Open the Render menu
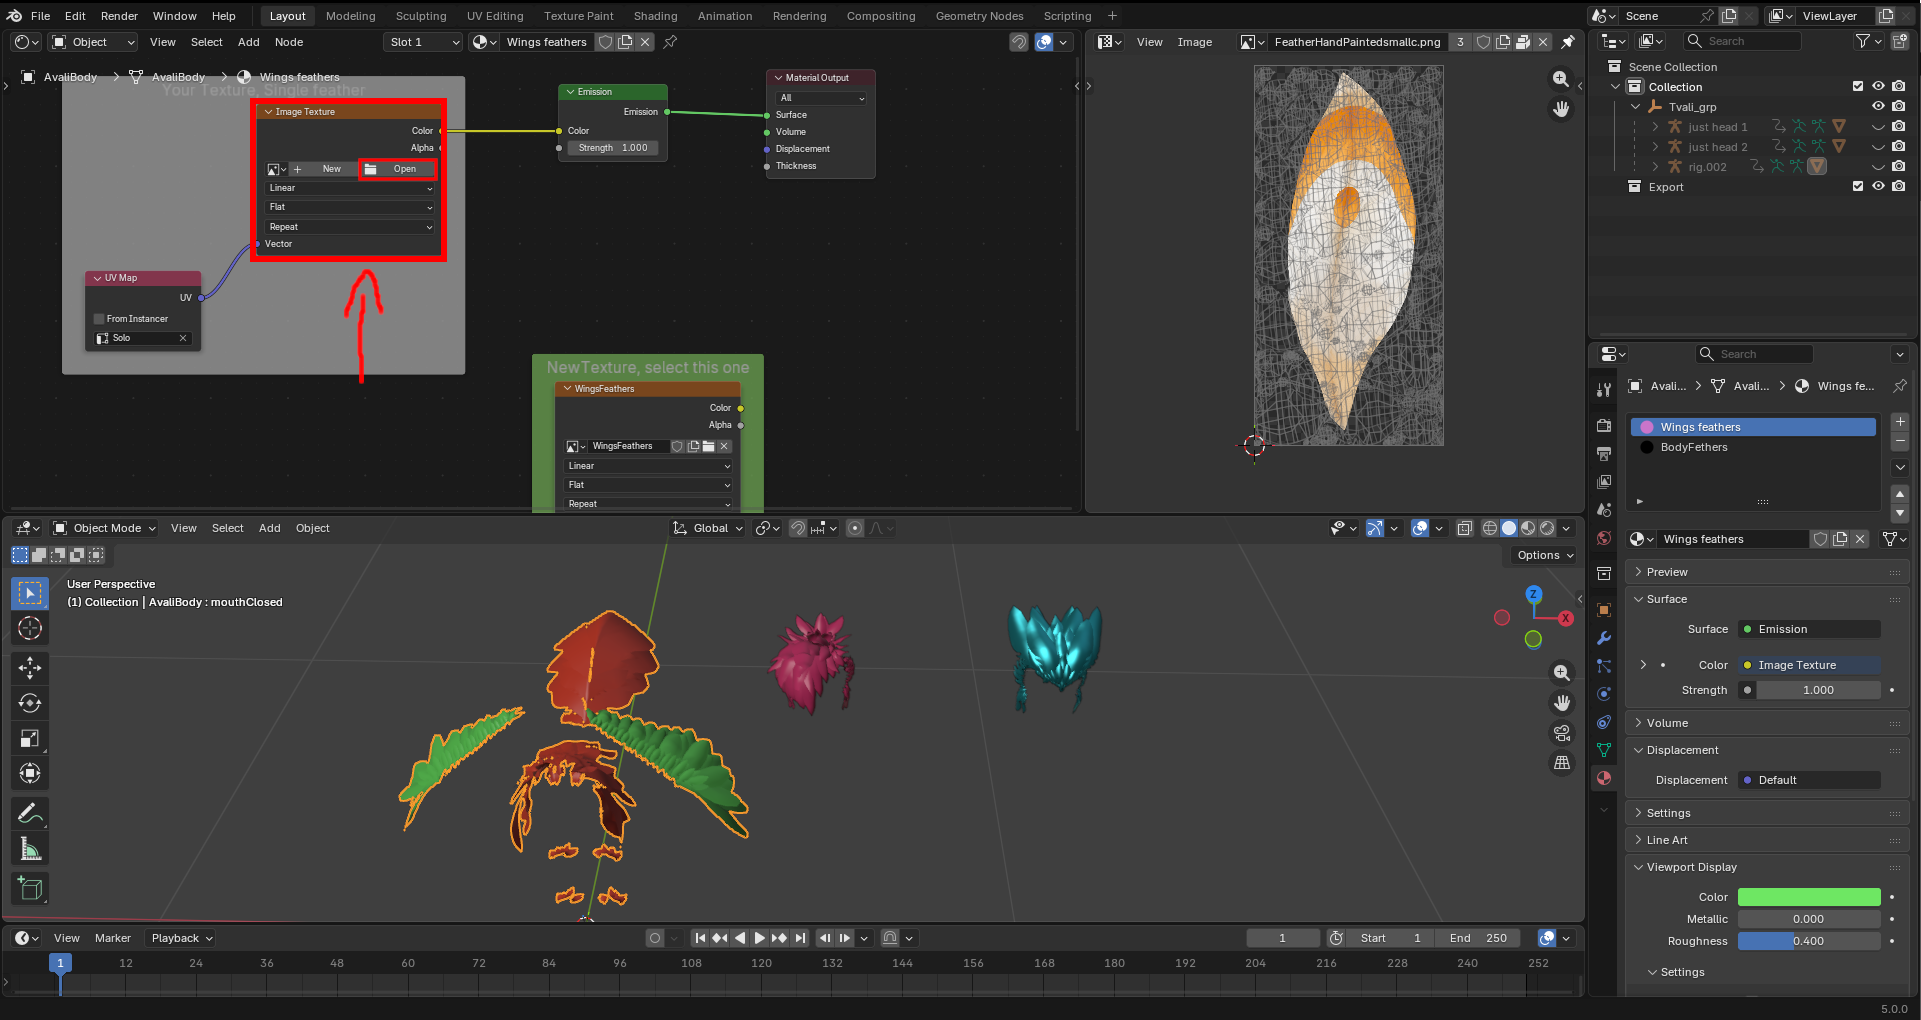The height and width of the screenshot is (1020, 1921). coord(119,16)
